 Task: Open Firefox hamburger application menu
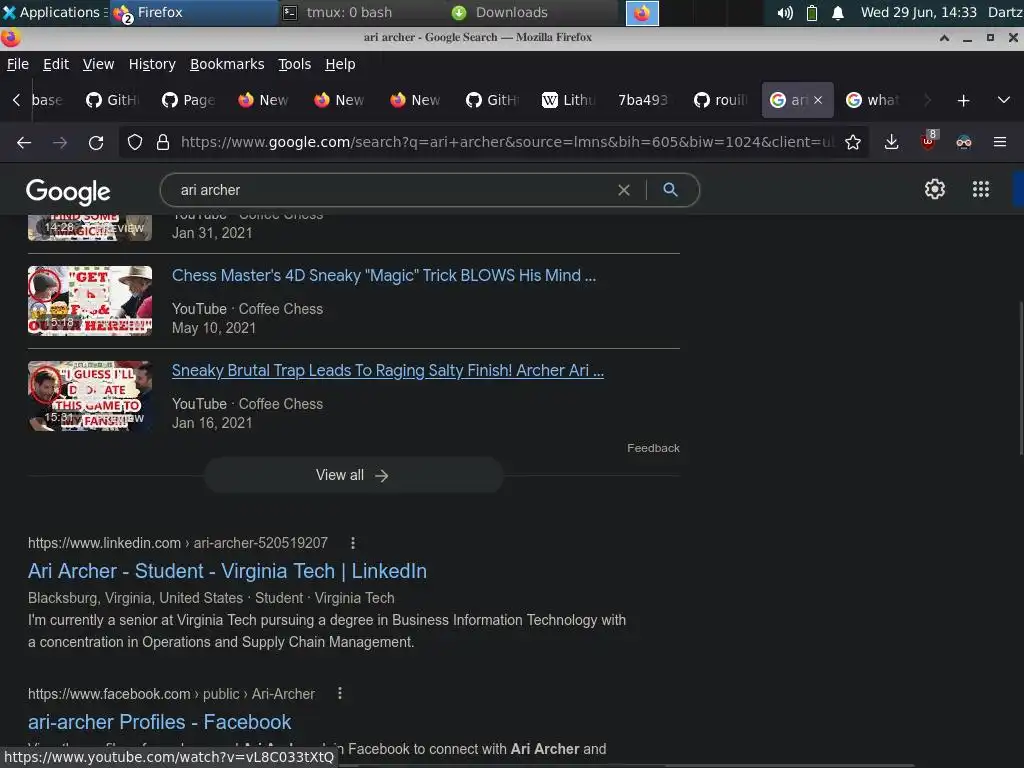coord(1000,142)
